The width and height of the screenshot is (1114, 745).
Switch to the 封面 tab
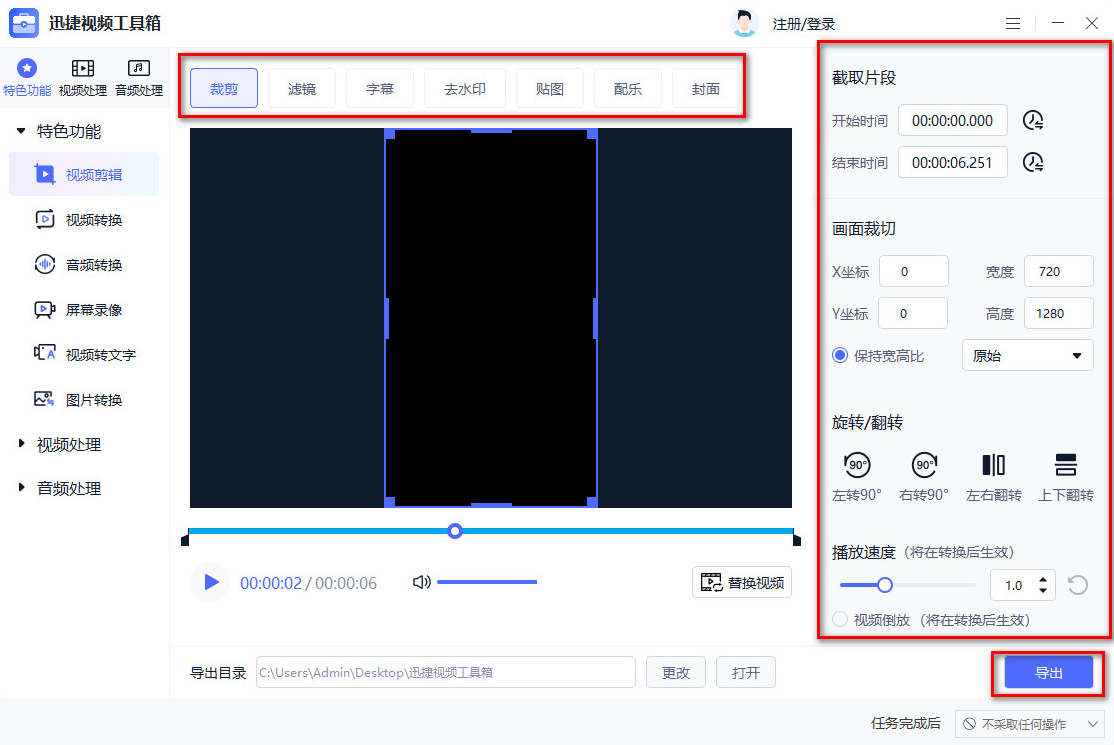705,88
